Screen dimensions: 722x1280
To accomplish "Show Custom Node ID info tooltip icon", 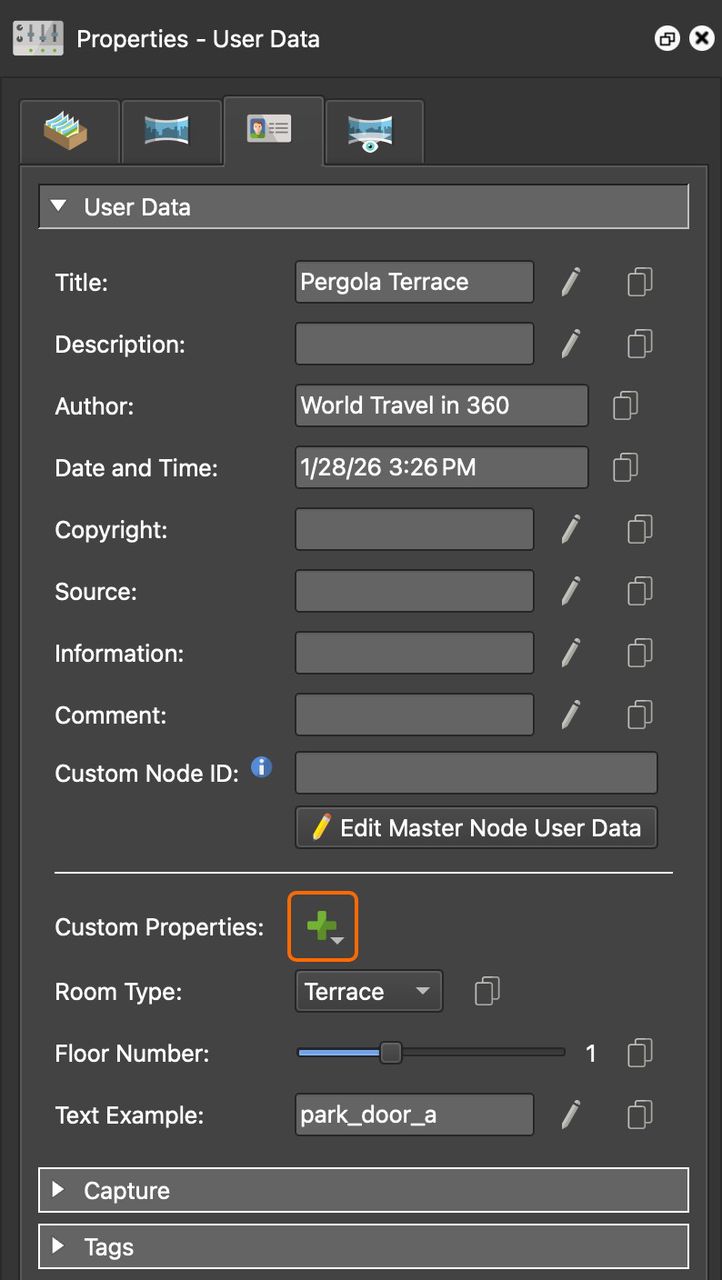I will [261, 768].
